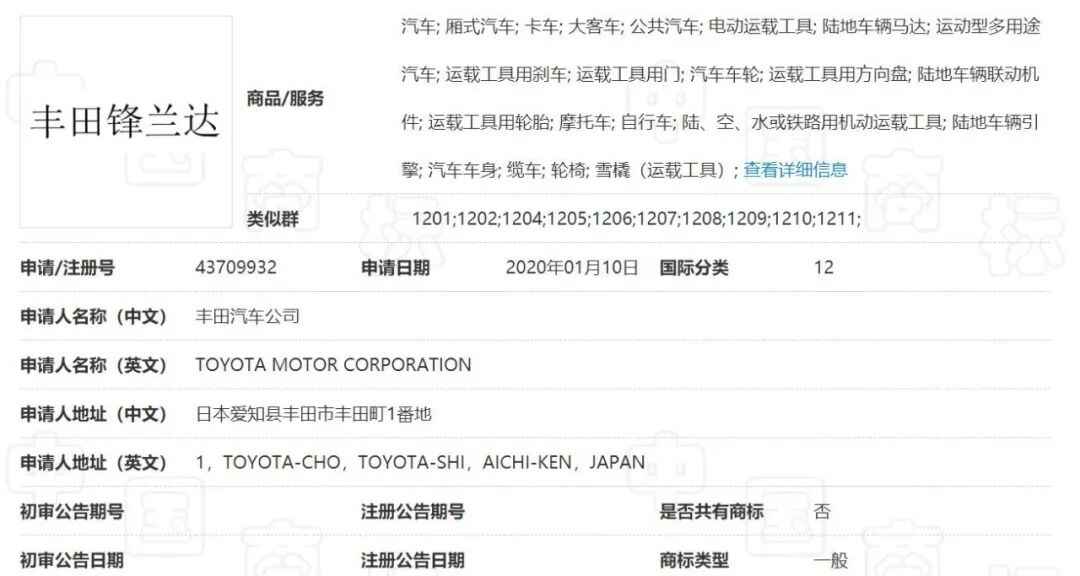Click the 商品/服务 label

[285, 99]
